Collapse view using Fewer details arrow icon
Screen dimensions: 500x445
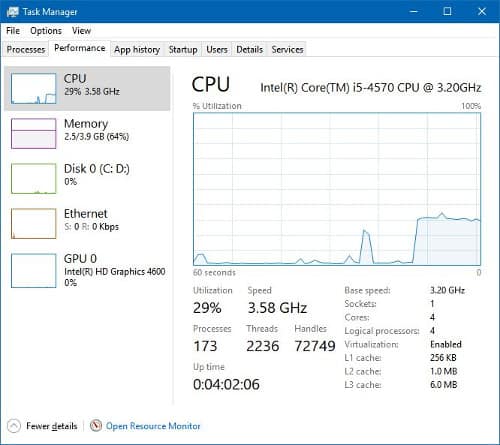(x=14, y=426)
